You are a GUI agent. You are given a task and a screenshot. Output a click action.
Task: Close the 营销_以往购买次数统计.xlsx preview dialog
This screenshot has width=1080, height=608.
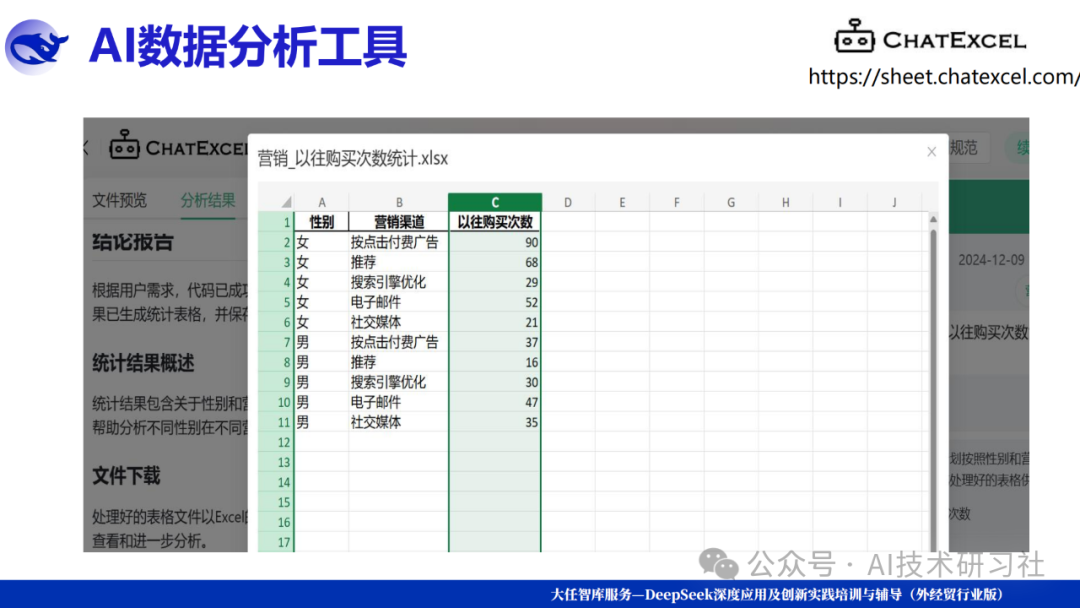tap(931, 152)
